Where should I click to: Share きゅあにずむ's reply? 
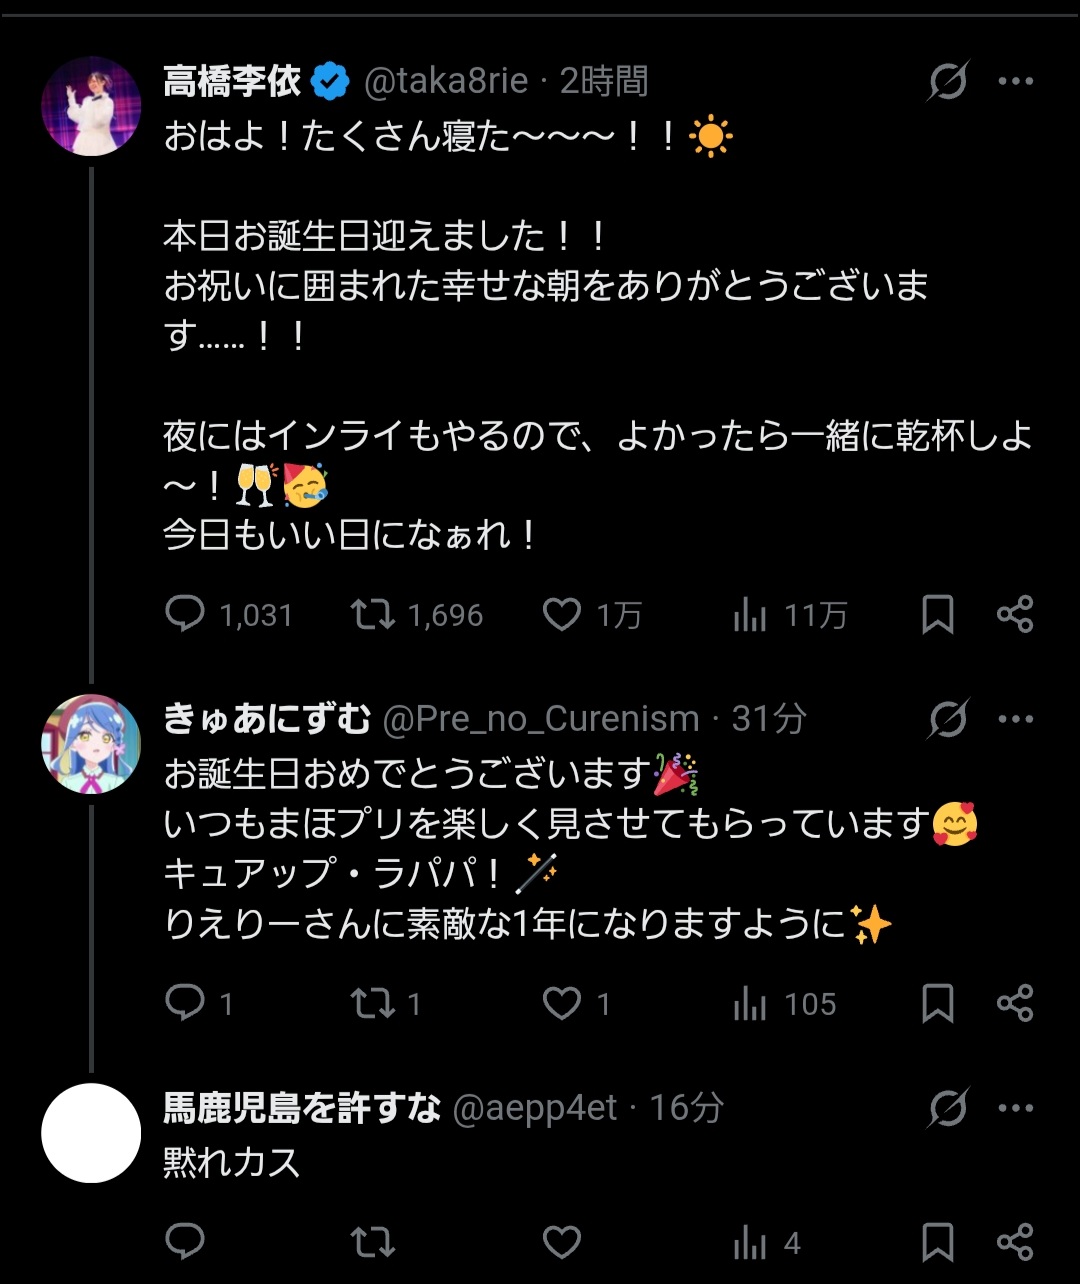[x=1015, y=1003]
